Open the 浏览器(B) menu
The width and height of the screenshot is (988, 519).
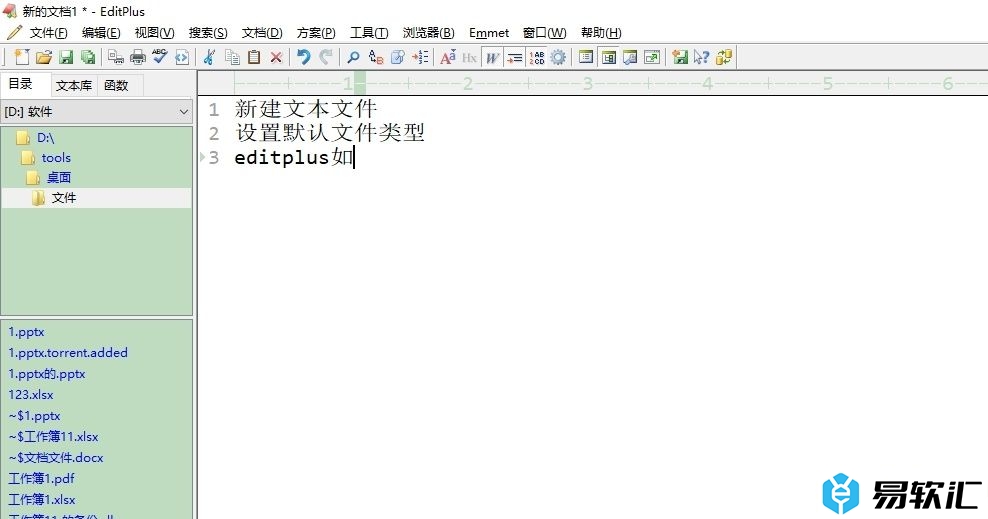click(428, 33)
